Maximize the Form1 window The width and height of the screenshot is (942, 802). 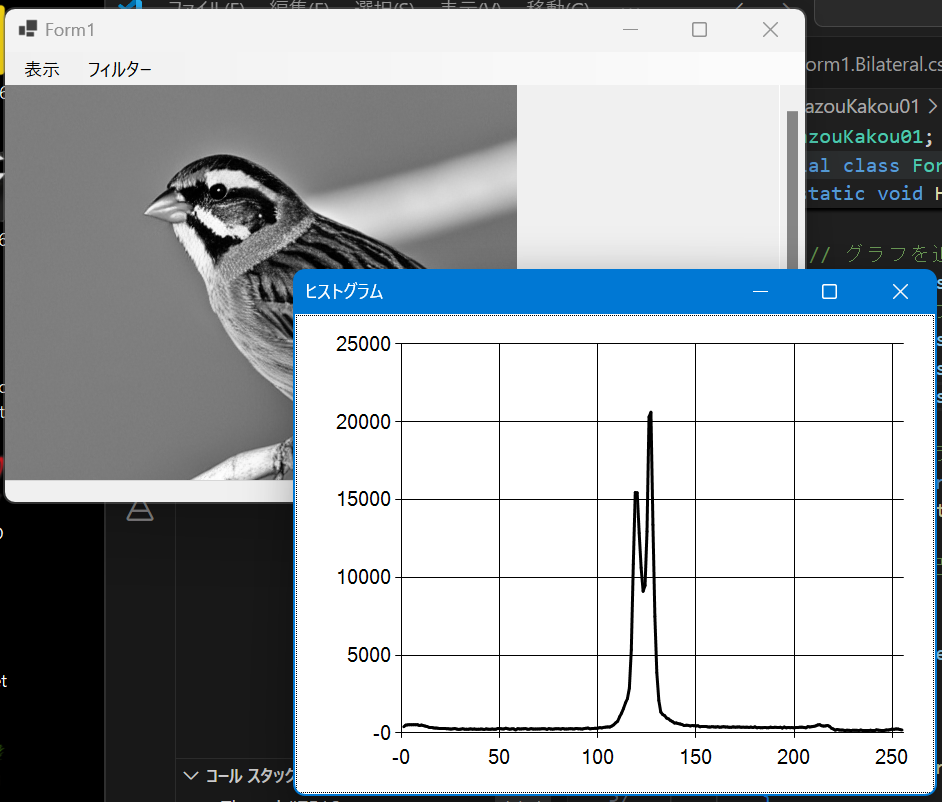tap(699, 29)
